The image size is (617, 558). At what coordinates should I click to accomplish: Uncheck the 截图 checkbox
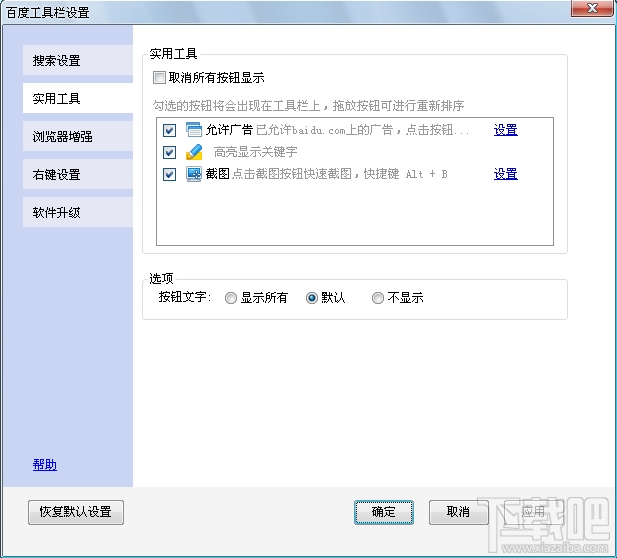169,174
